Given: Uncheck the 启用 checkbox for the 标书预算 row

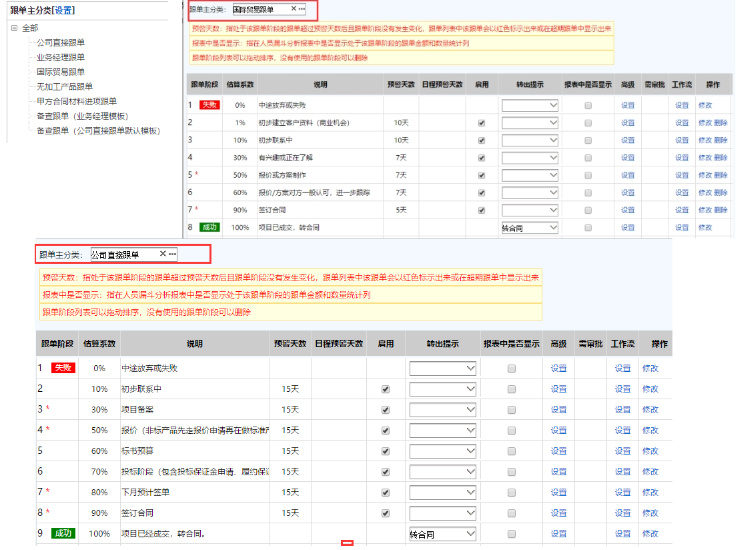Looking at the screenshot, I should pos(385,451).
